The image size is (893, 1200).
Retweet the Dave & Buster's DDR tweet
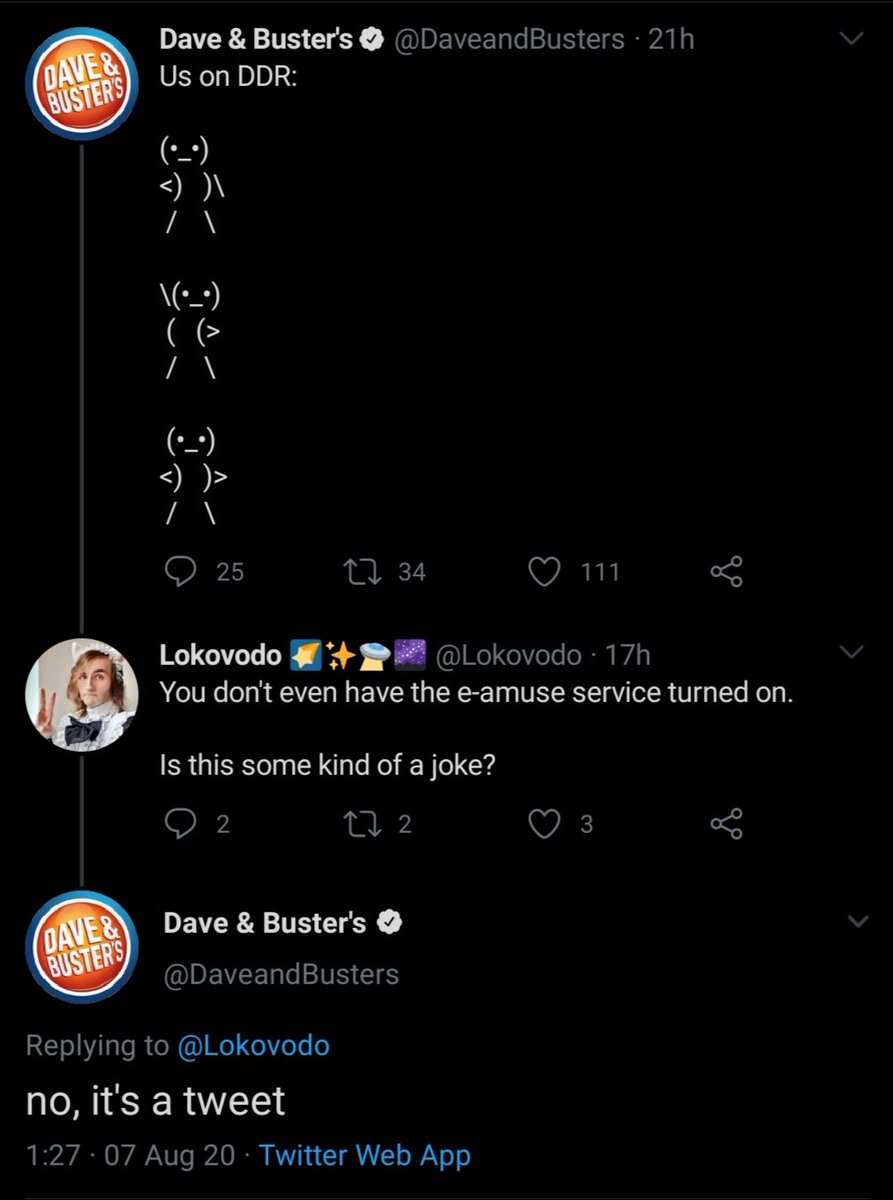pyautogui.click(x=357, y=571)
